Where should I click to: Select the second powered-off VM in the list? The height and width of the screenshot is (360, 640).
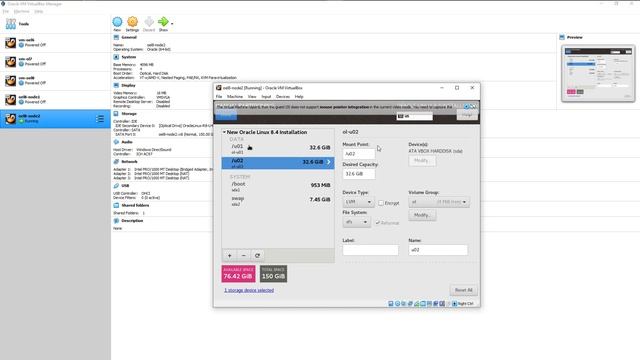pyautogui.click(x=55, y=62)
